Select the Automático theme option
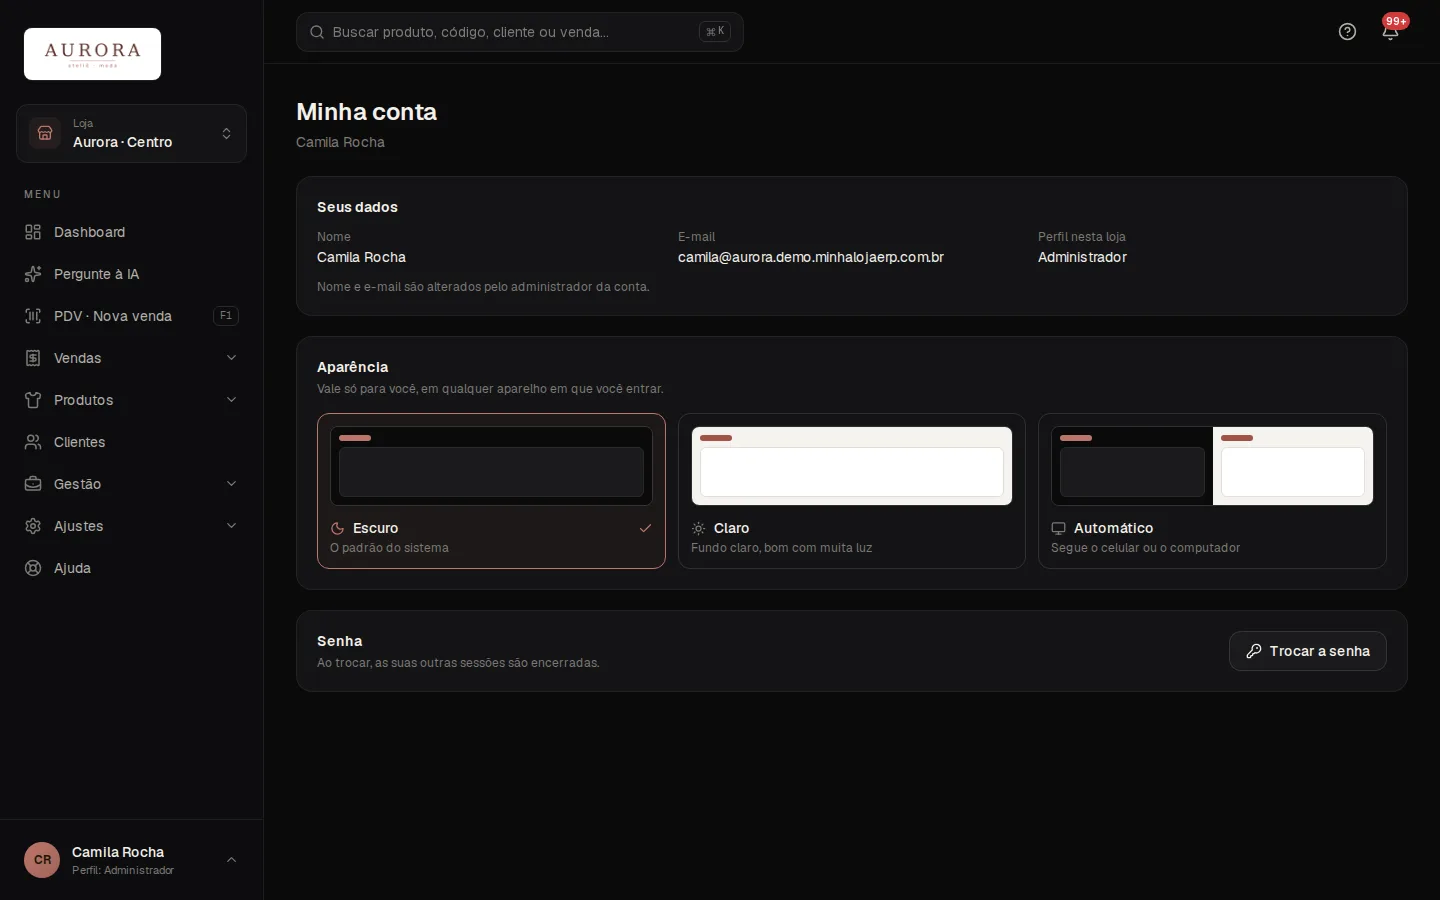This screenshot has width=1440, height=900. [1212, 491]
